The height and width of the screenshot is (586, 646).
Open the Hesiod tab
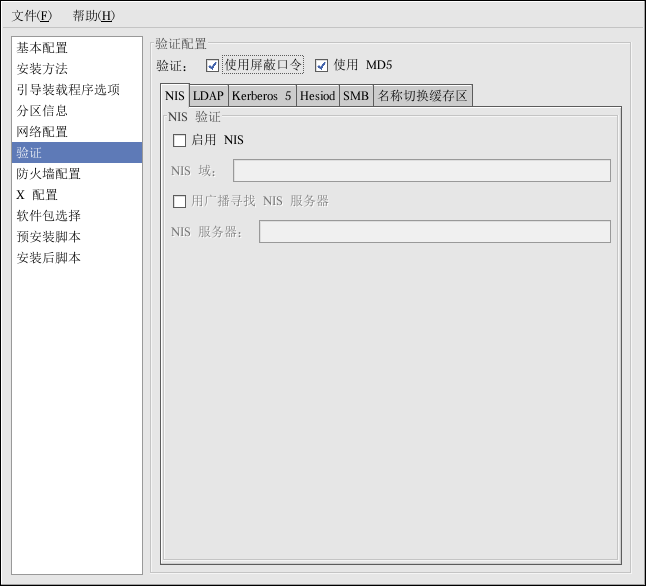click(x=317, y=96)
